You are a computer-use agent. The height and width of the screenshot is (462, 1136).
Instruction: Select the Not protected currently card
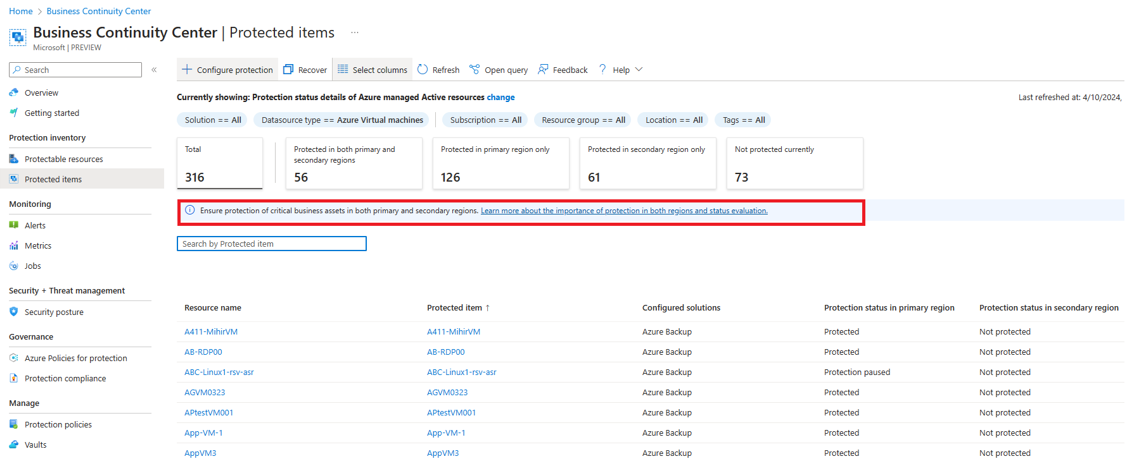click(795, 164)
